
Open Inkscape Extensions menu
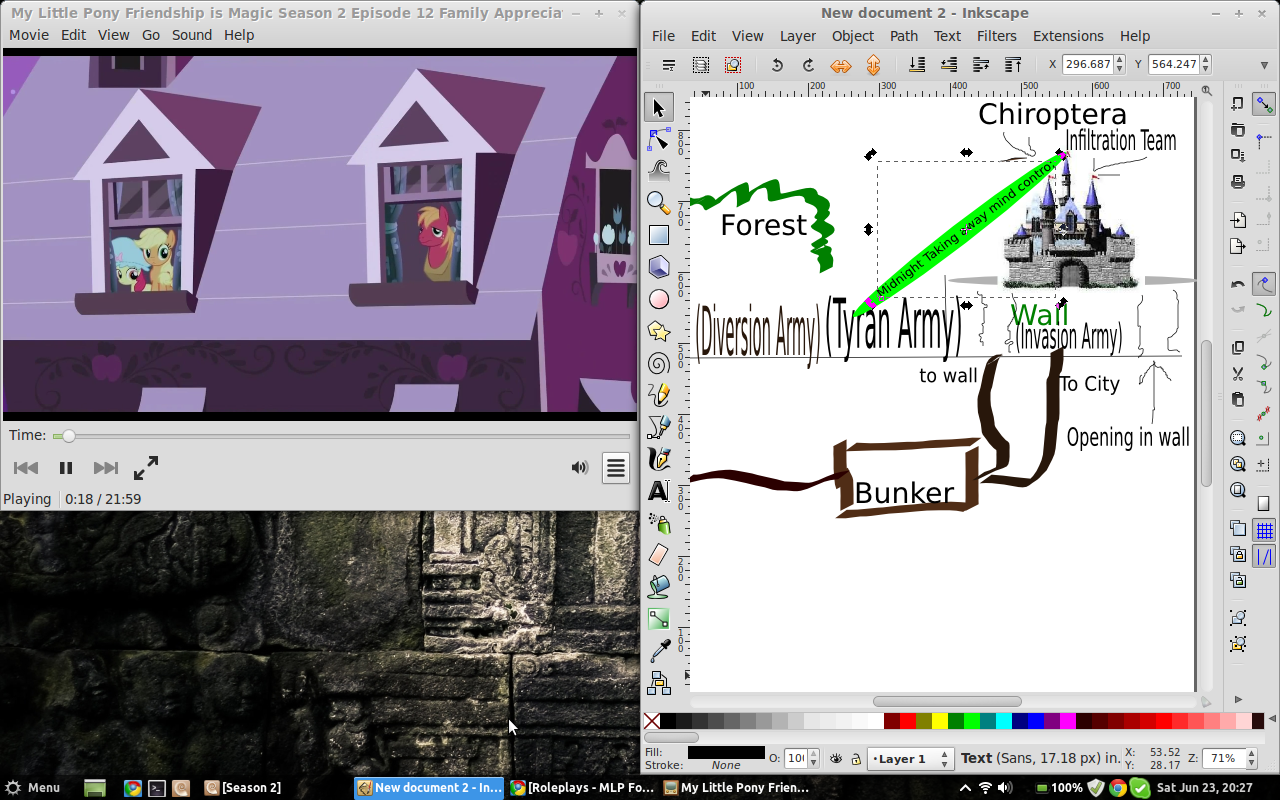[x=1068, y=36]
